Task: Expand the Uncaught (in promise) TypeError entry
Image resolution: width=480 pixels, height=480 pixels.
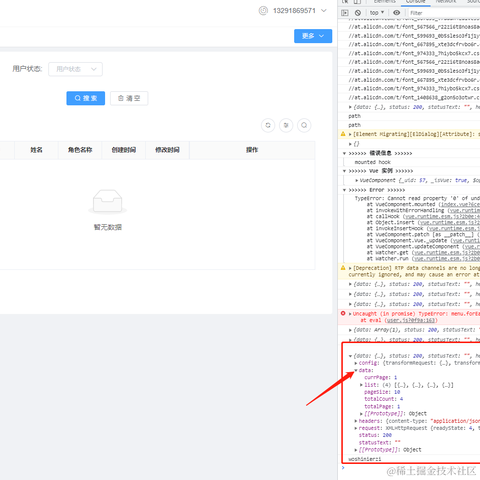Action: pos(350,314)
